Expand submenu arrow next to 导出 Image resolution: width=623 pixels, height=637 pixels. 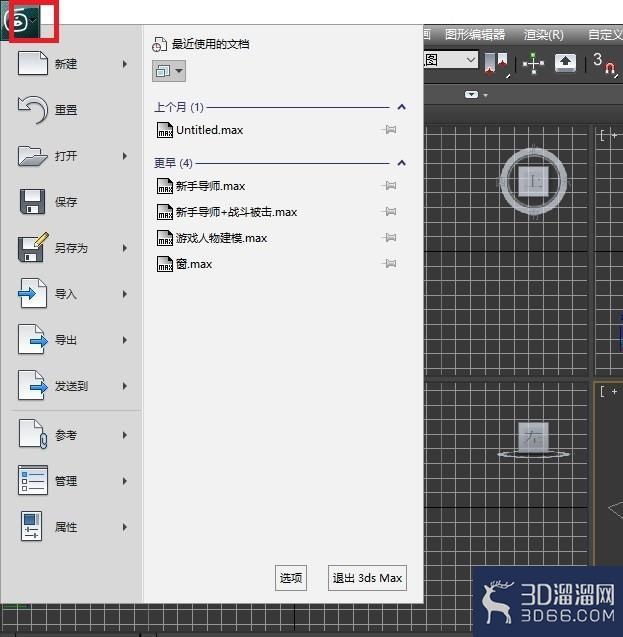tap(125, 340)
